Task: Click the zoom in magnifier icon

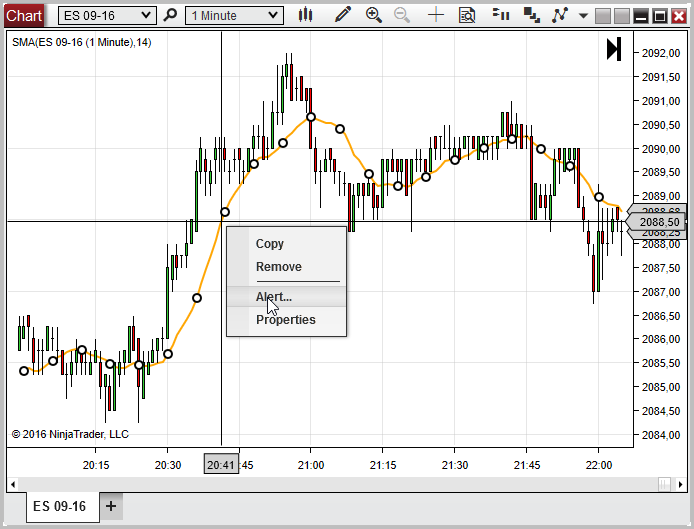Action: [x=374, y=16]
